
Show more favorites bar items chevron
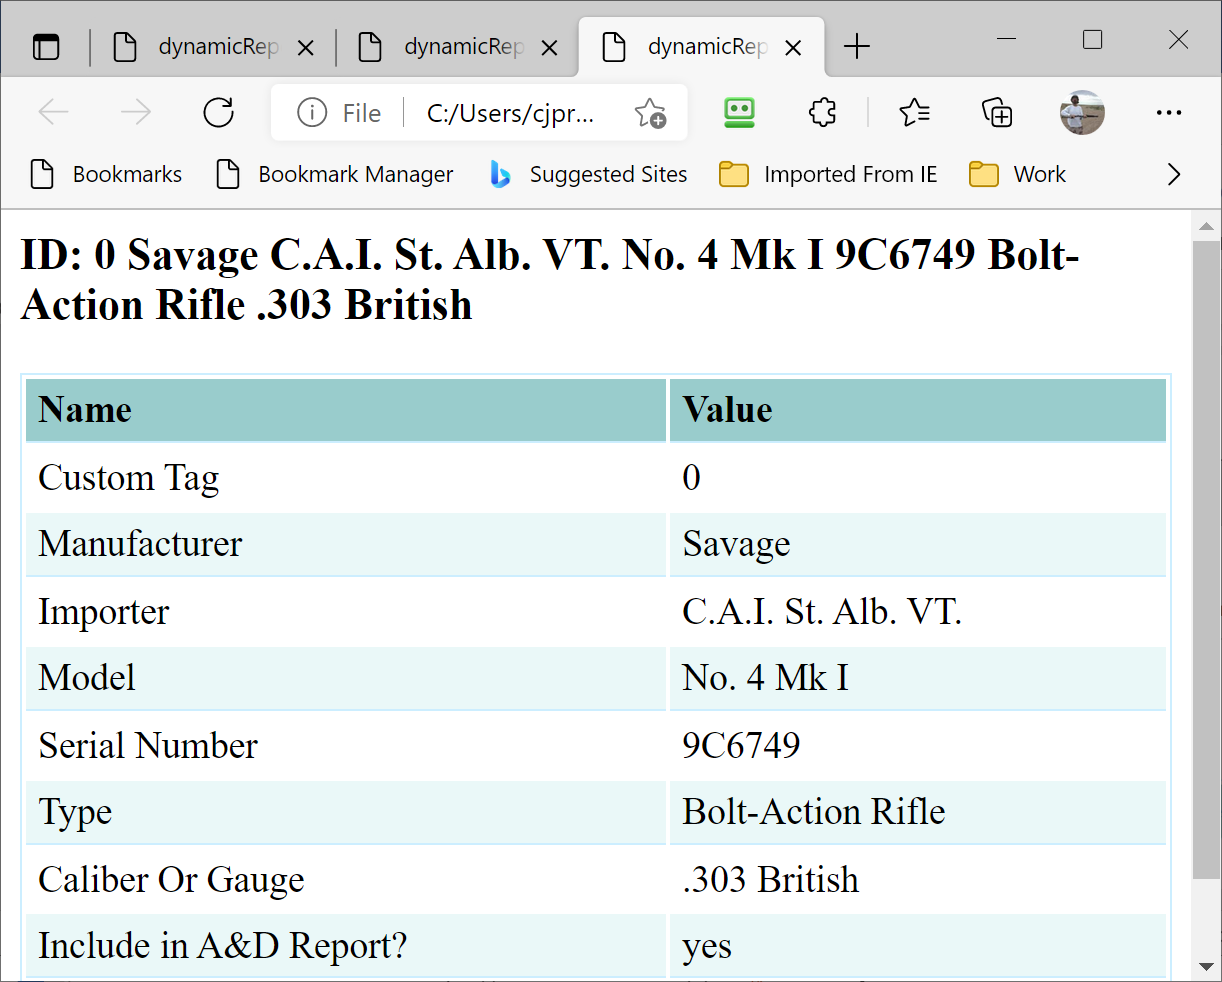tap(1174, 174)
